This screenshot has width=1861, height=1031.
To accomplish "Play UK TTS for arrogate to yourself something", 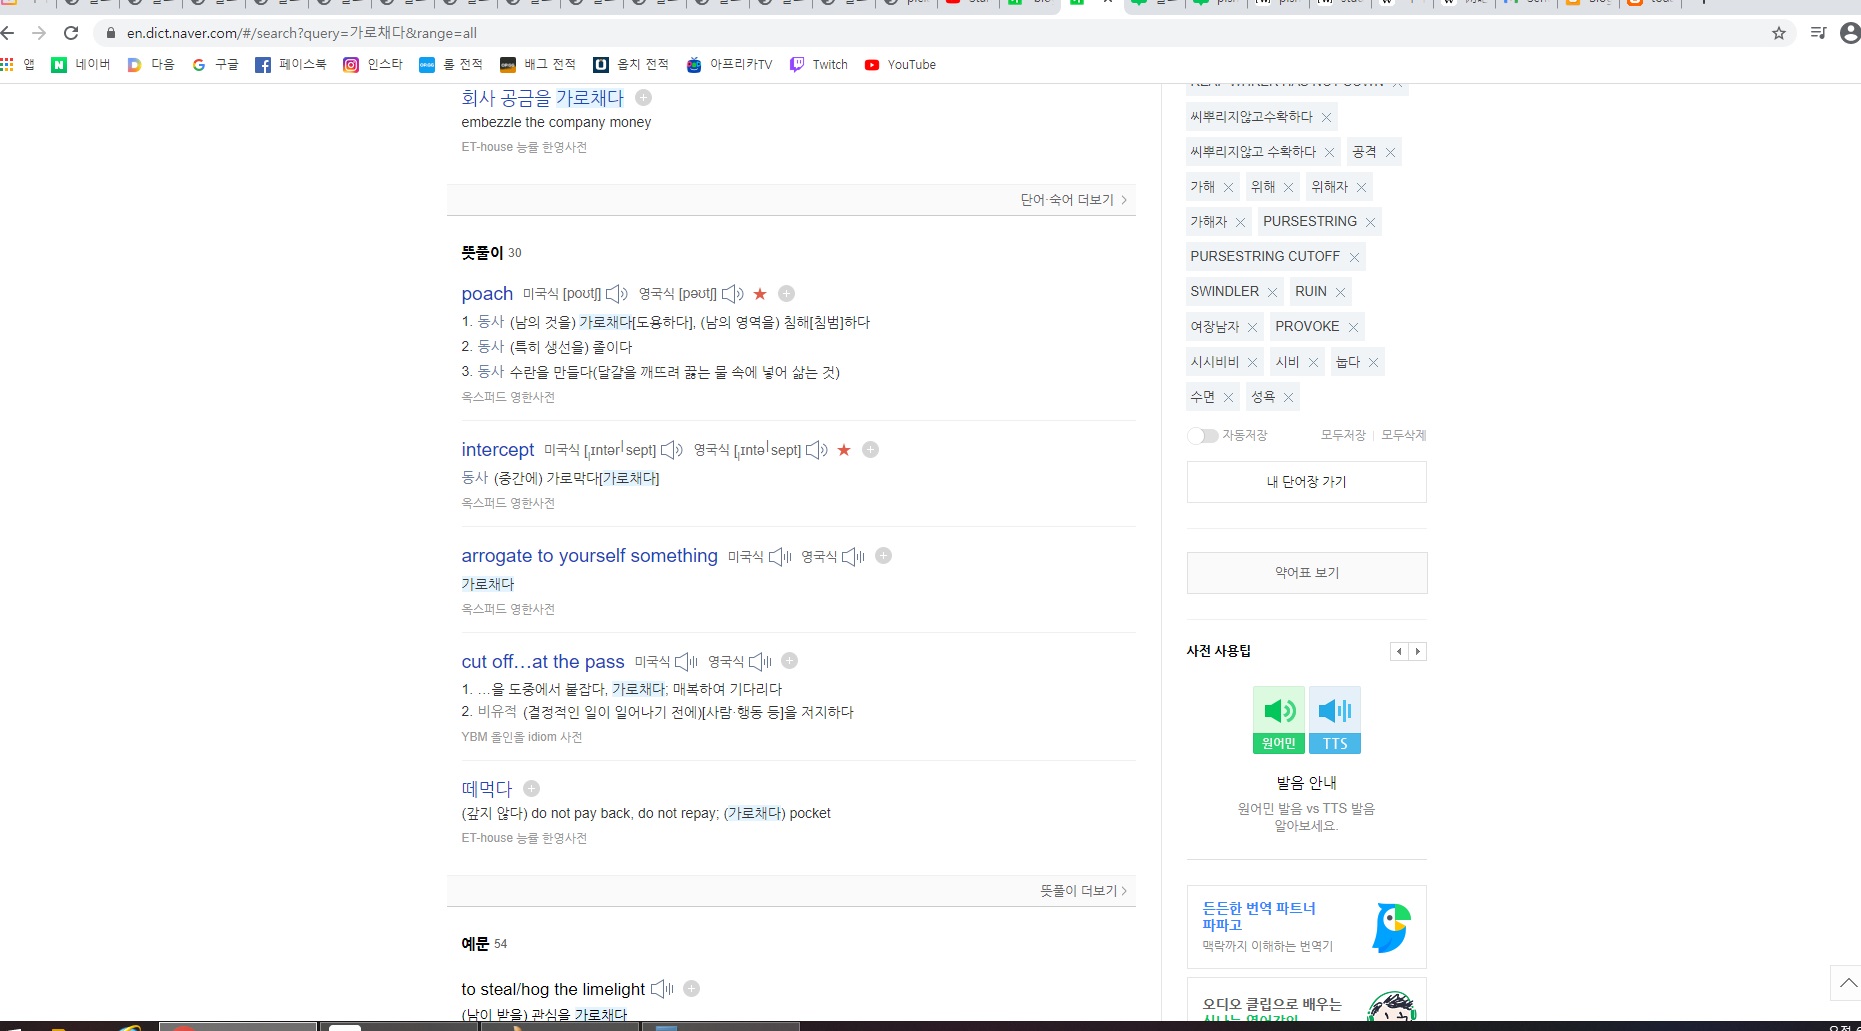I will point(853,556).
